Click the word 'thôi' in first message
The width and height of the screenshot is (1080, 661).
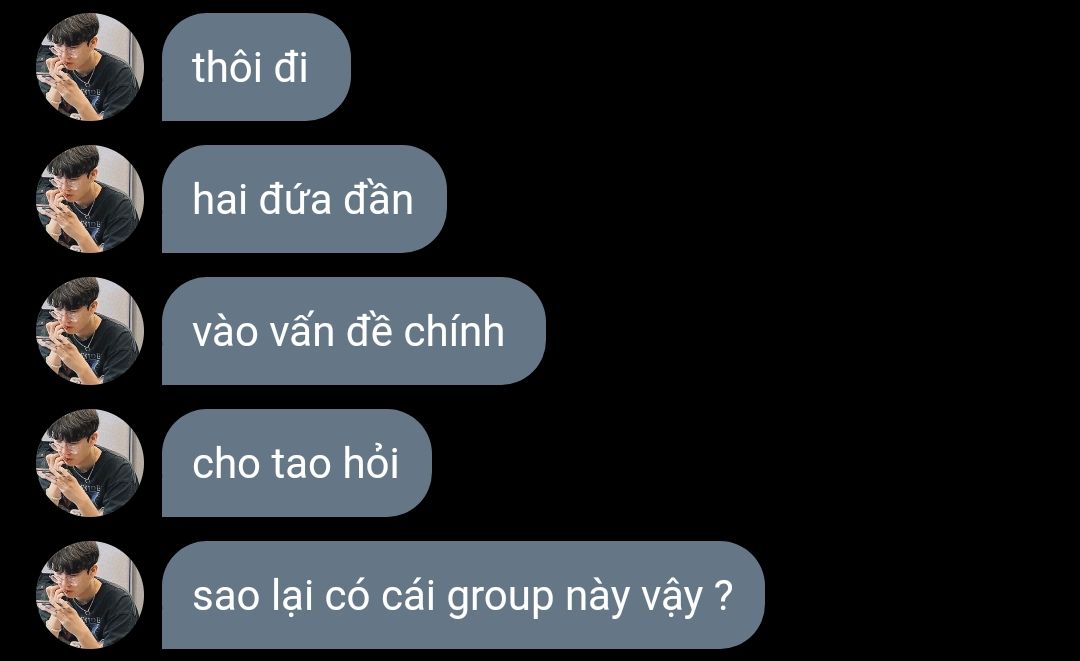pyautogui.click(x=227, y=67)
